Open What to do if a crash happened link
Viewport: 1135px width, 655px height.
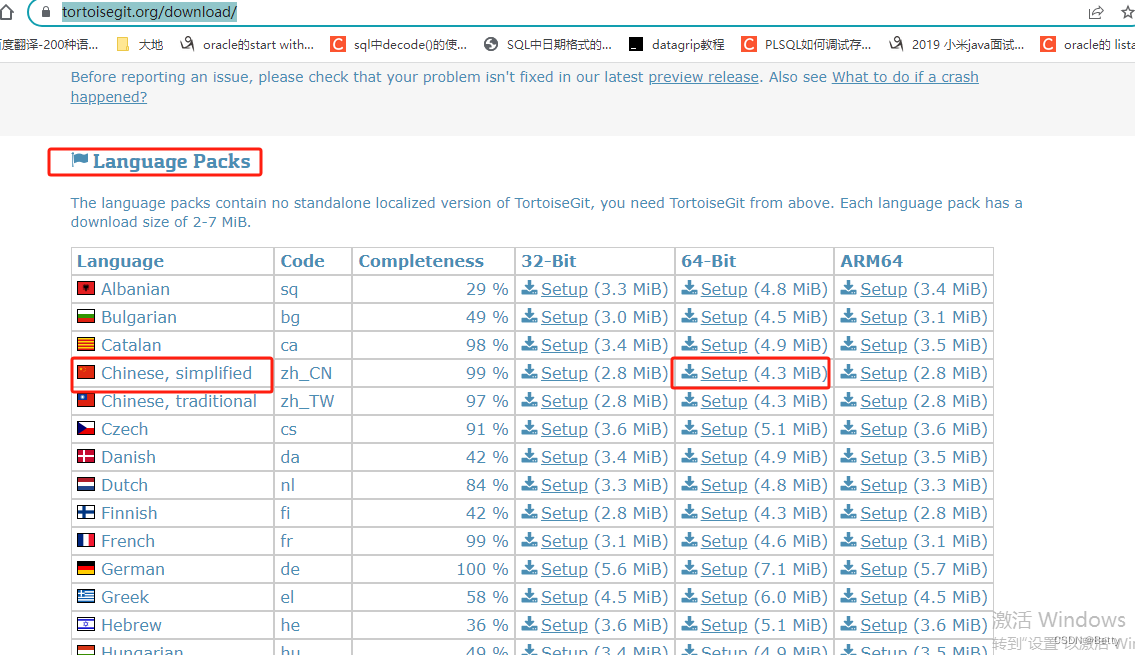coord(905,77)
